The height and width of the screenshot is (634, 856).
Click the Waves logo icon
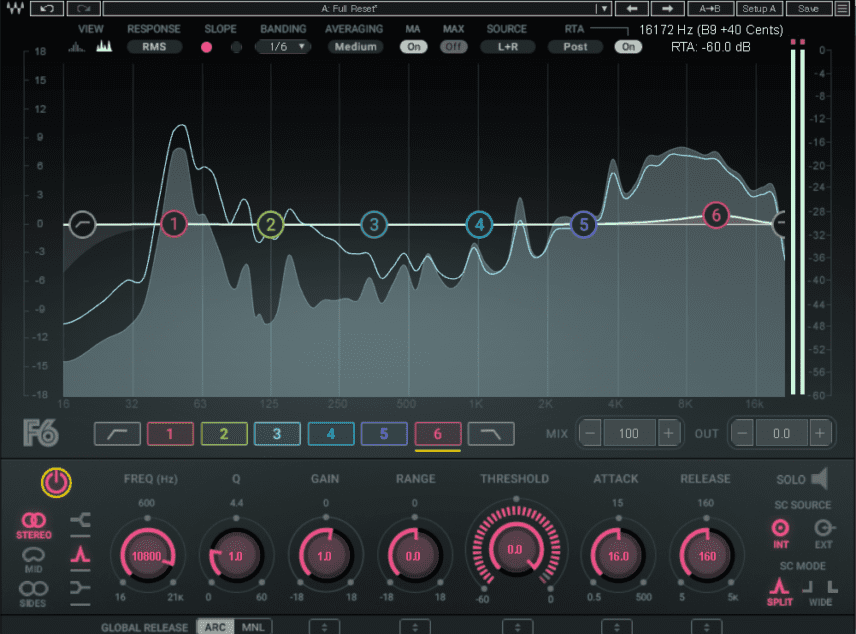(15, 8)
